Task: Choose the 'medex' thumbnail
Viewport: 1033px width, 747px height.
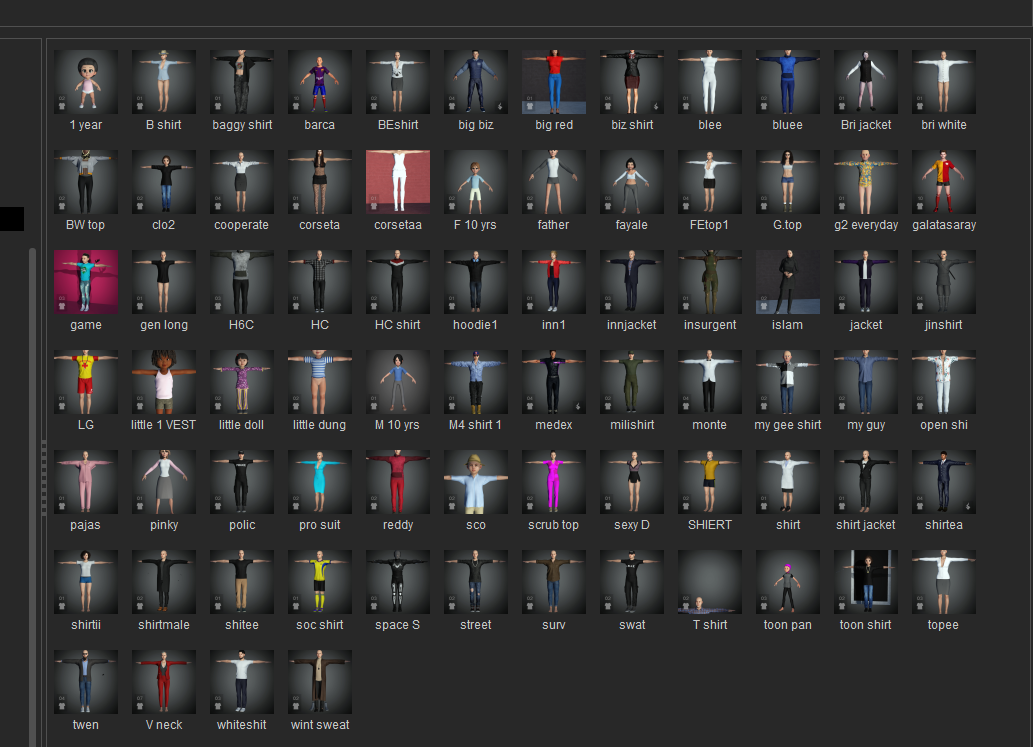Action: tap(553, 382)
